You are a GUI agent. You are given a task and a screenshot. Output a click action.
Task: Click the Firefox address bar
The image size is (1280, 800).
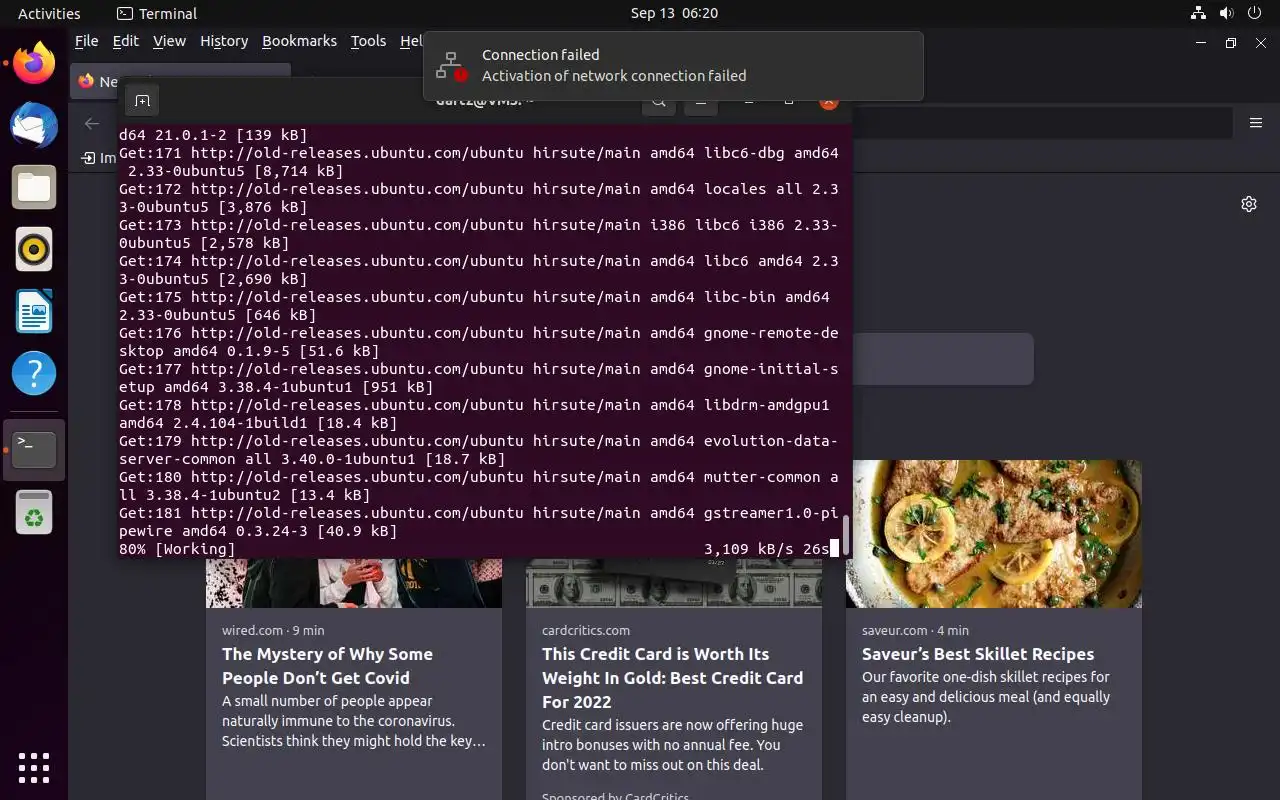pos(1040,123)
